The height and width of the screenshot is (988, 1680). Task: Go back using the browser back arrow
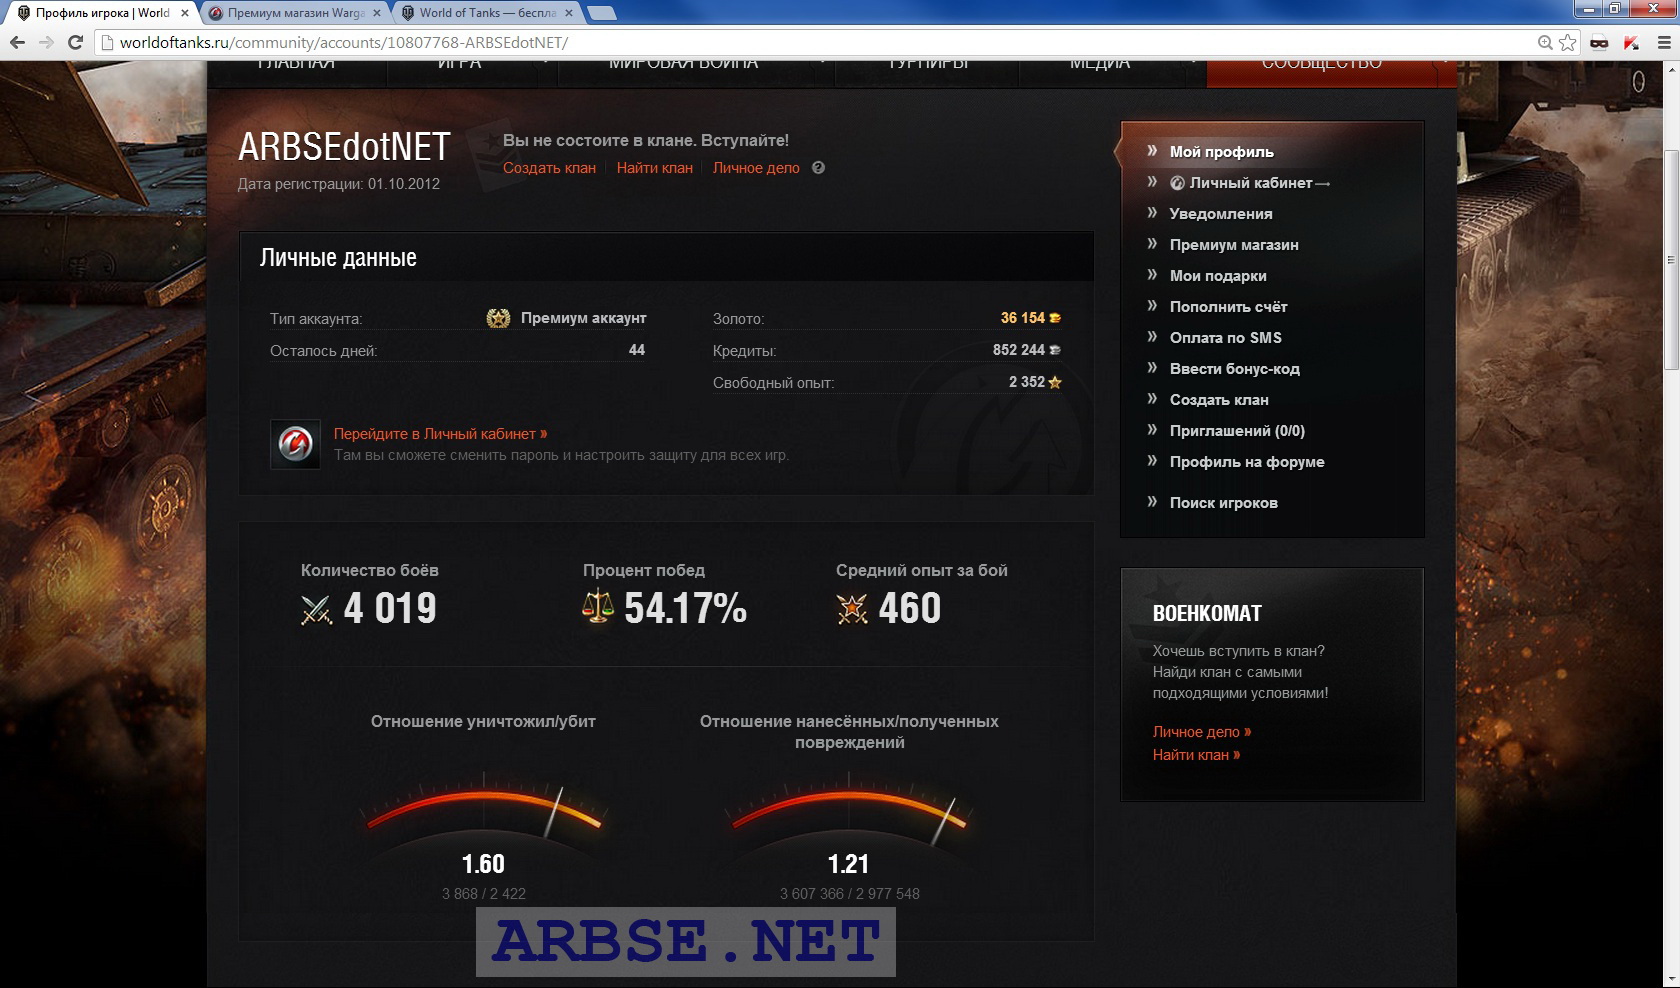[x=17, y=42]
